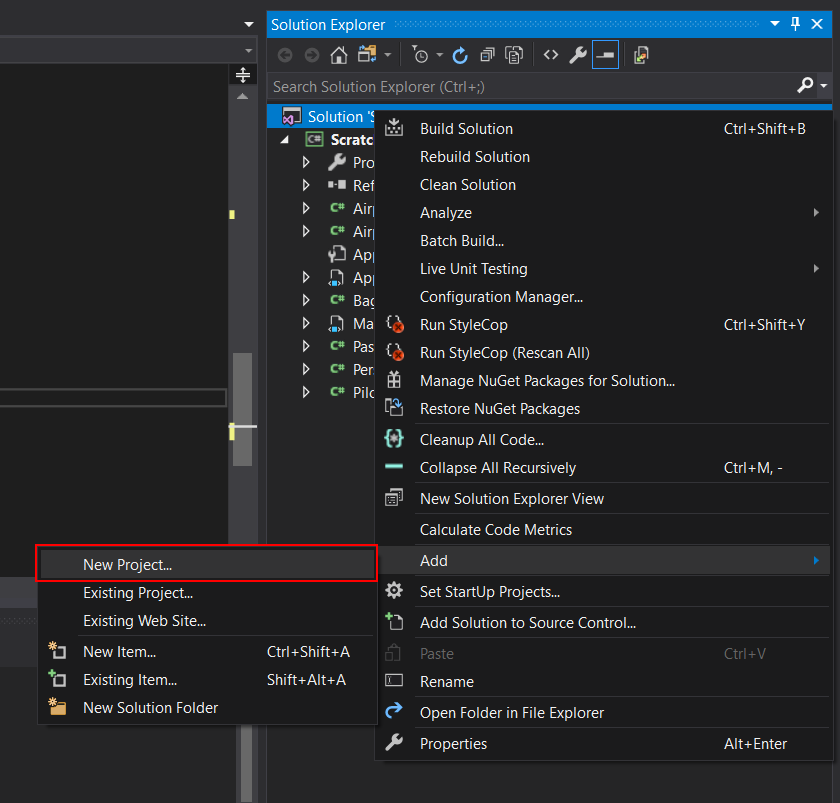This screenshot has height=803, width=840.
Task: Open the Solution Explorer window position dropdown
Action: tap(775, 24)
